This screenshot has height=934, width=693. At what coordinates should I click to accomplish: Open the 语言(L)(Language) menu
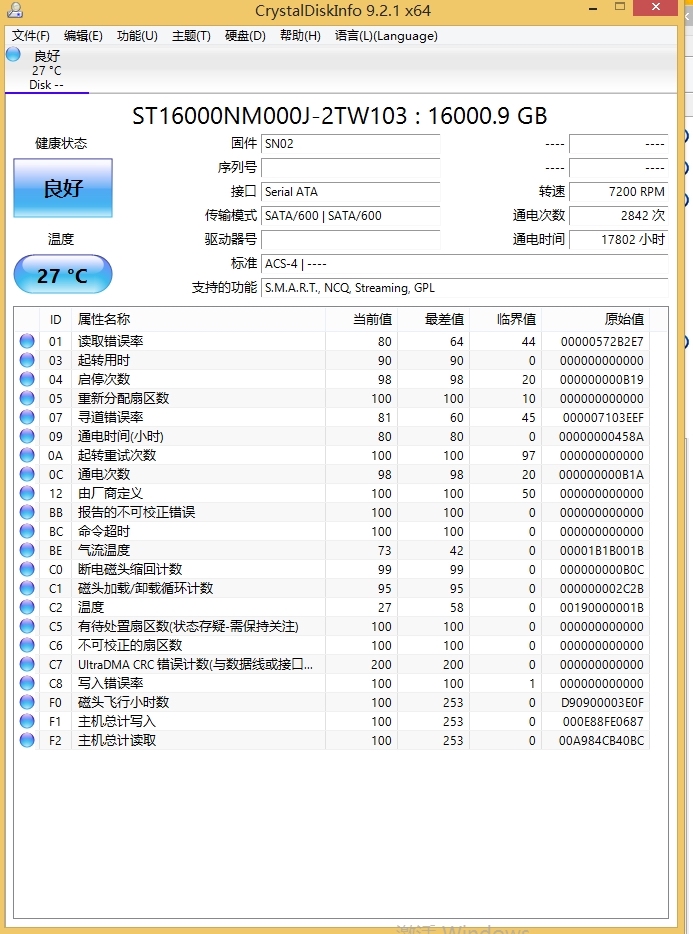[x=386, y=36]
